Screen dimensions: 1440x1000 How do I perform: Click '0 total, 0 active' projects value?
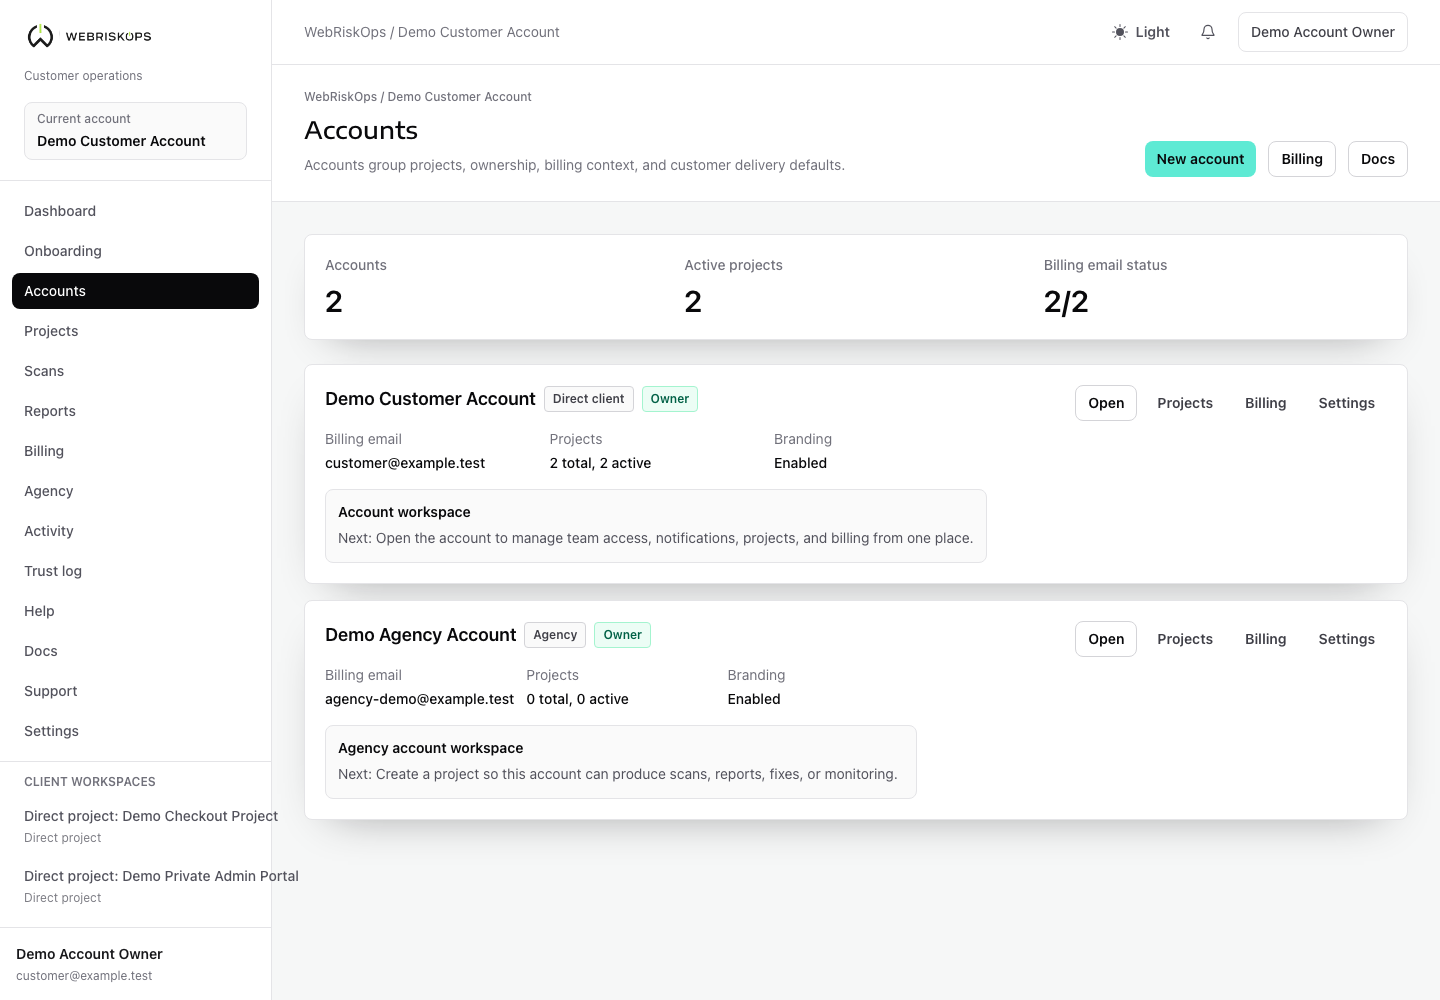pos(577,699)
